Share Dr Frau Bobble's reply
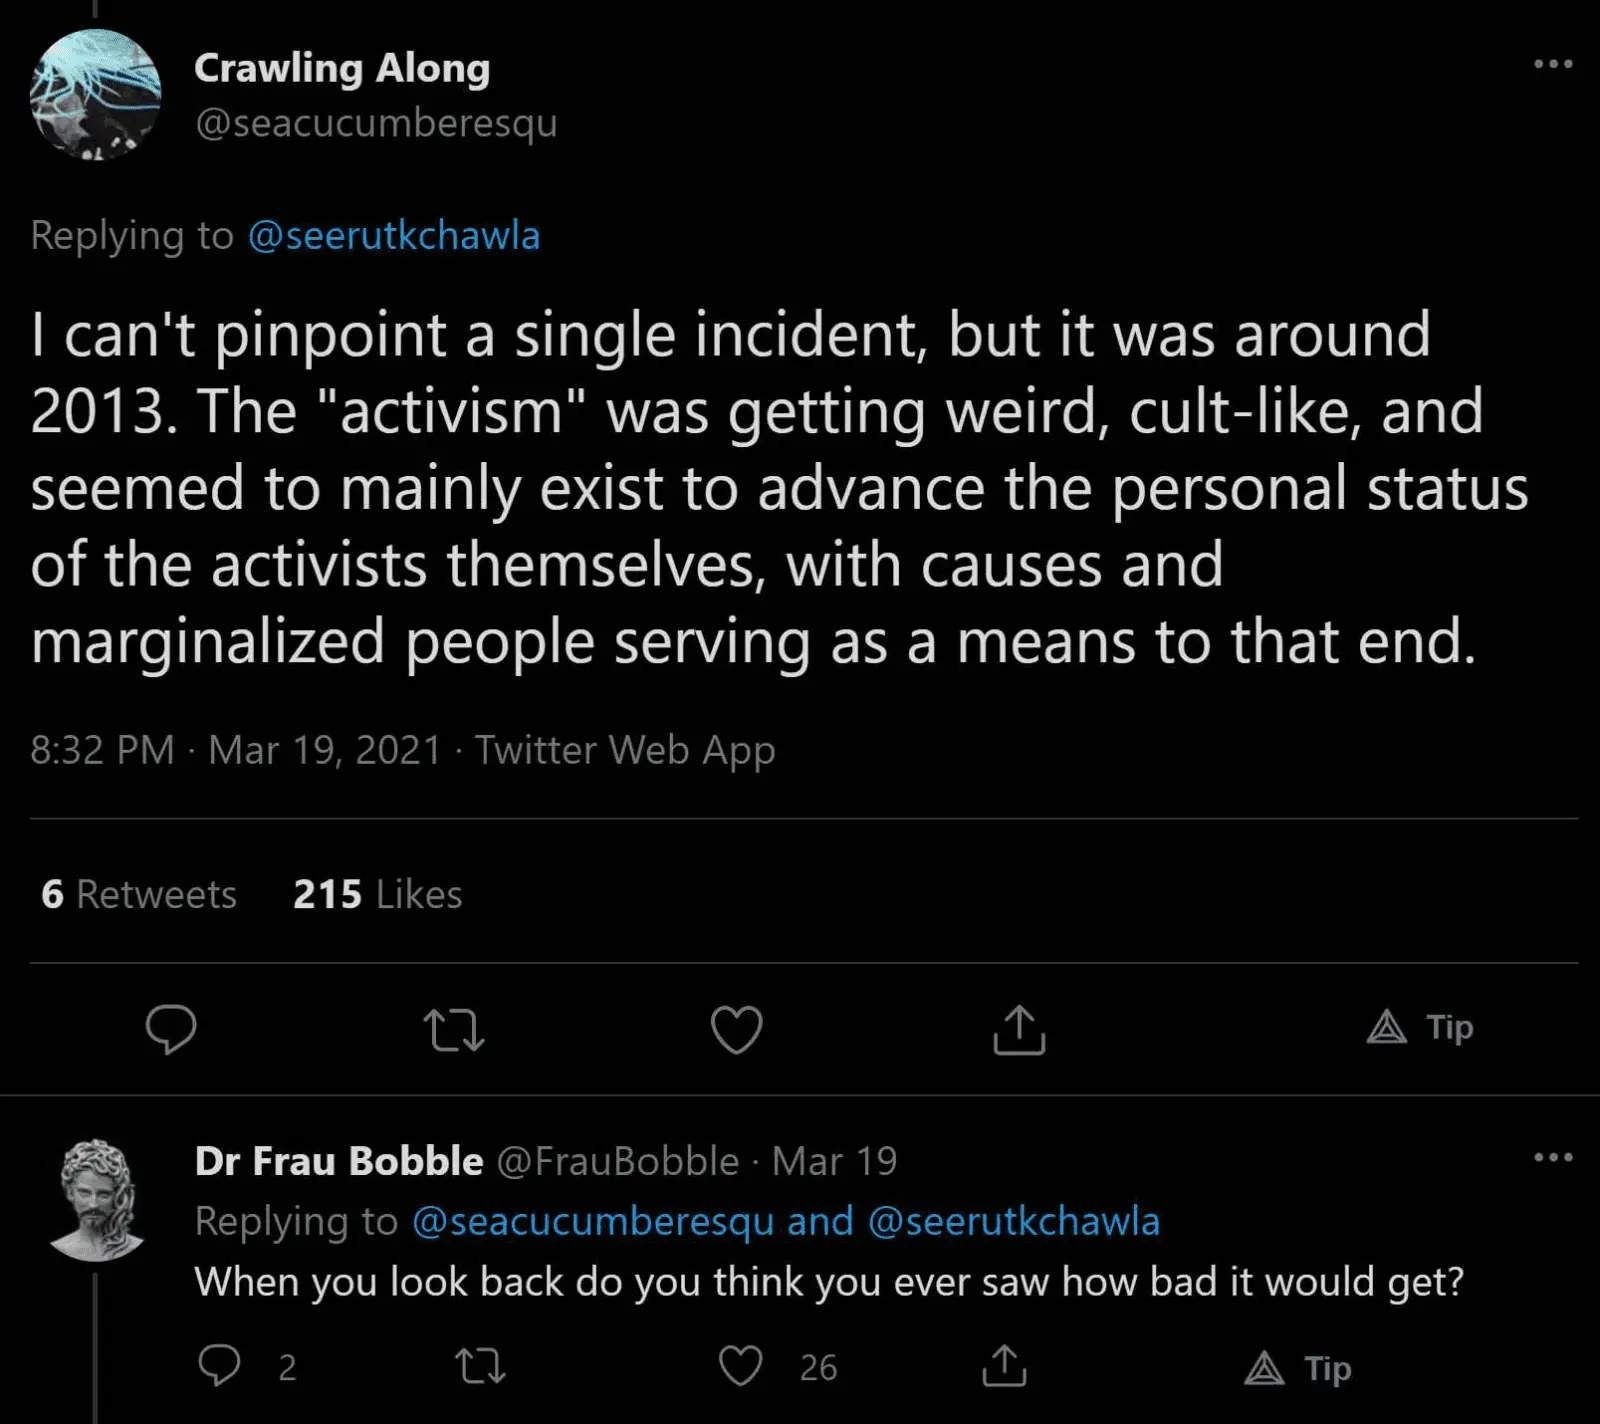This screenshot has width=1600, height=1424. (x=1004, y=1366)
